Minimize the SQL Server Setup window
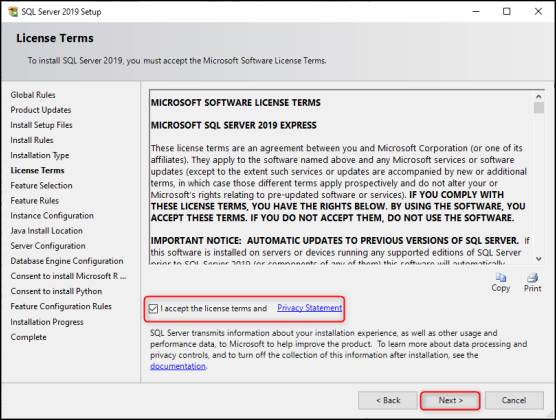The height and width of the screenshot is (420, 556). [476, 11]
